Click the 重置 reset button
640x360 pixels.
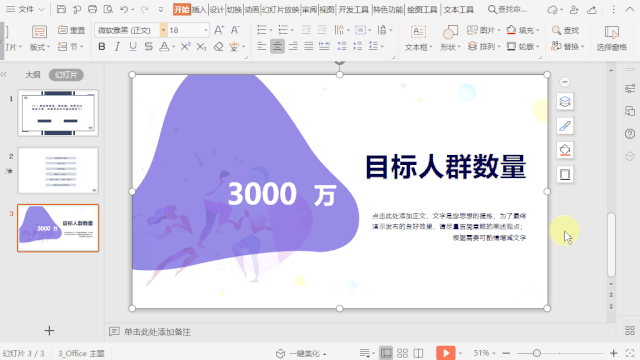(x=71, y=30)
